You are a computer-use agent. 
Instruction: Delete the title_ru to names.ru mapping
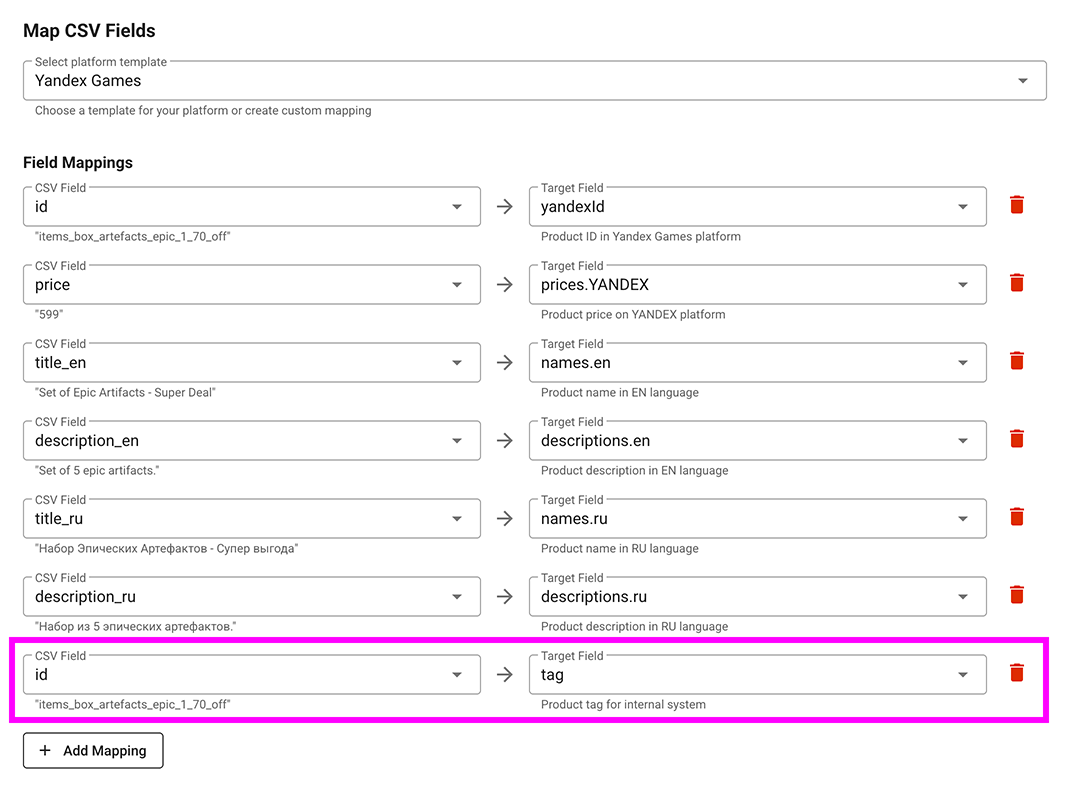coord(1017,517)
